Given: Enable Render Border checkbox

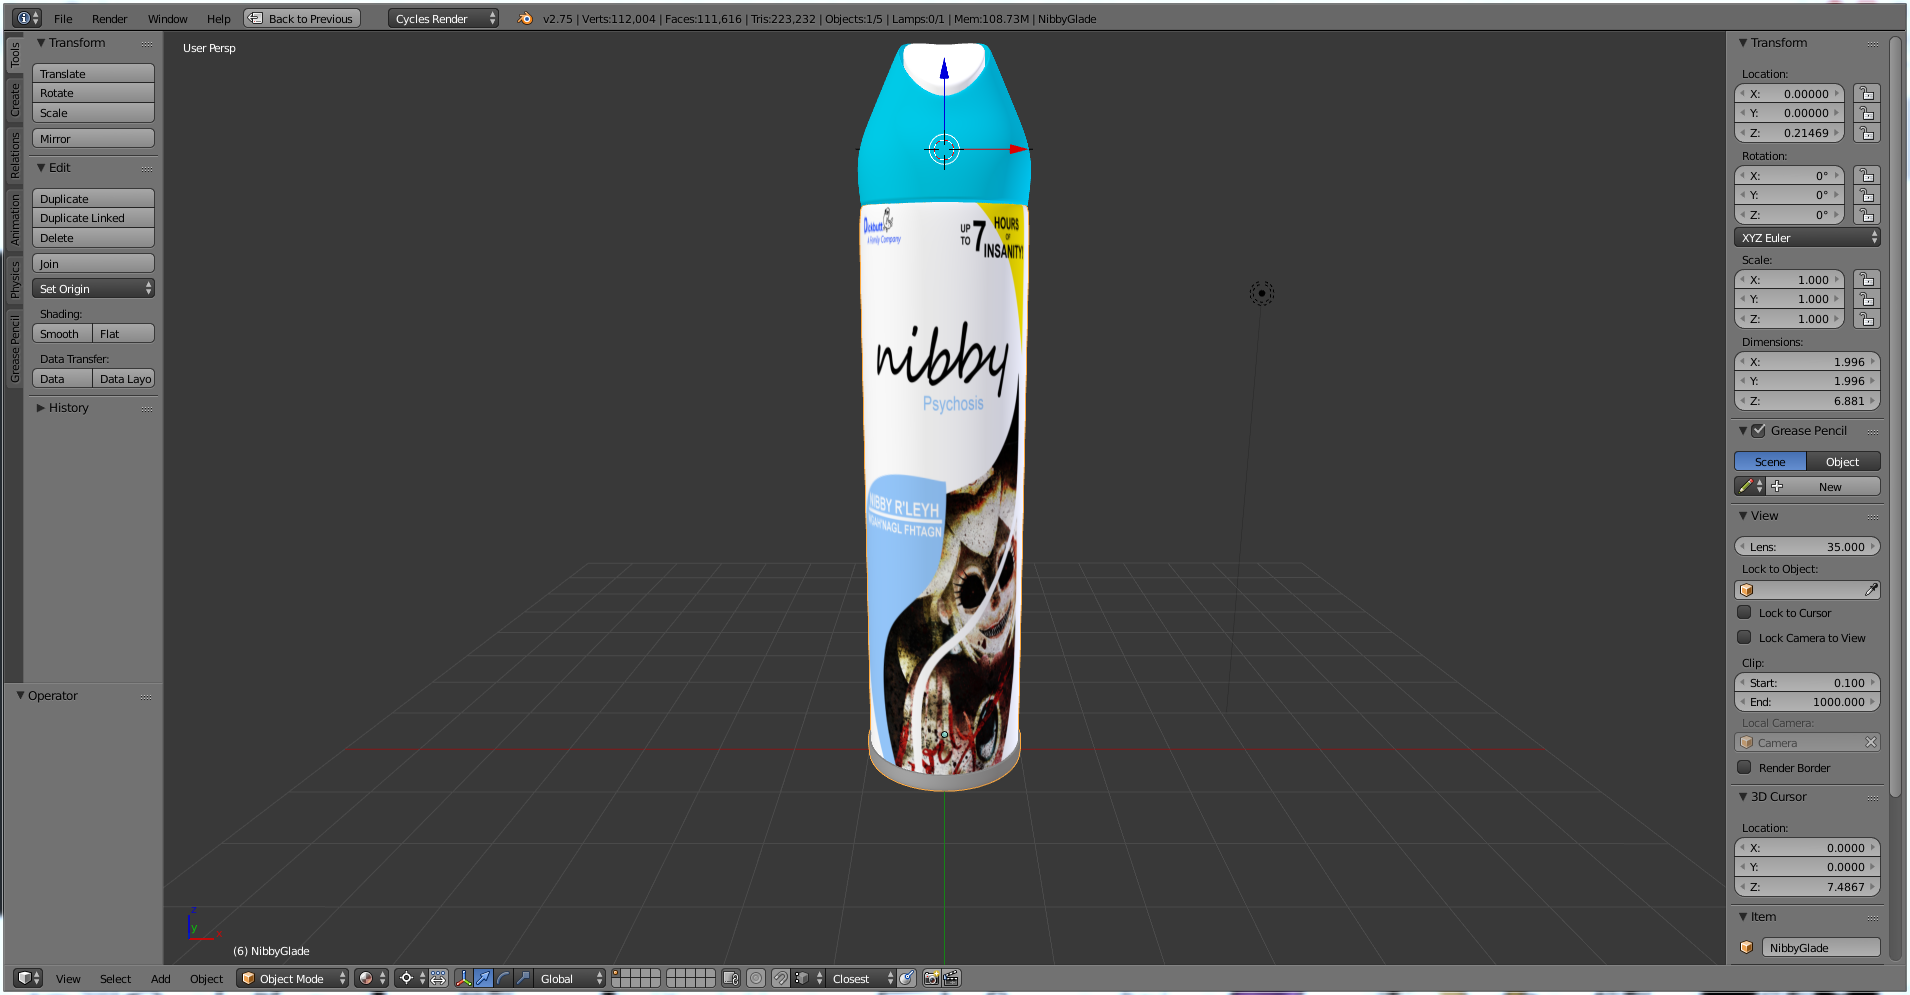Looking at the screenshot, I should coord(1744,767).
